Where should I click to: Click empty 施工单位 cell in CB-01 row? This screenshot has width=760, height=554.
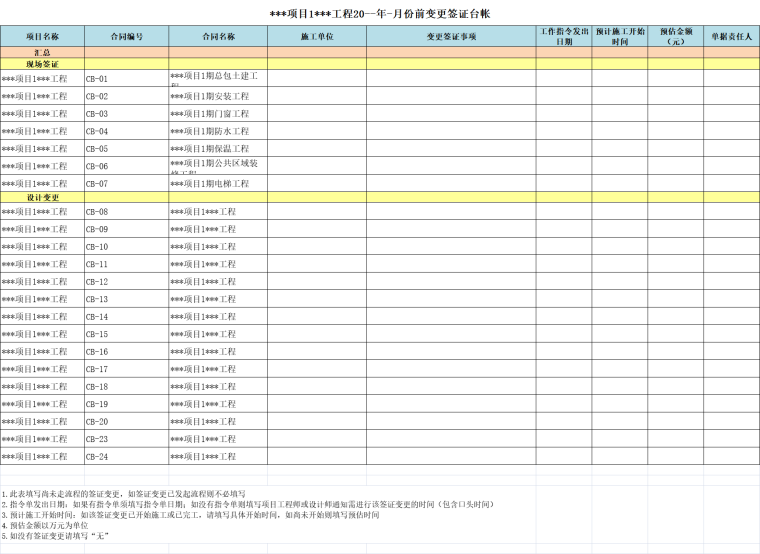tap(317, 79)
